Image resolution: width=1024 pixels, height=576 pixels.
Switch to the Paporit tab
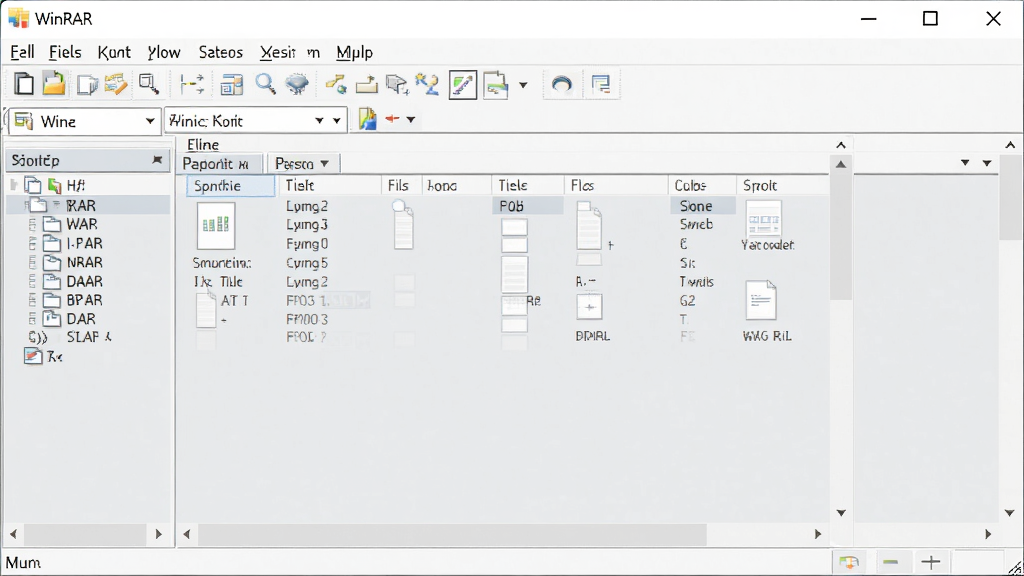pyautogui.click(x=218, y=163)
